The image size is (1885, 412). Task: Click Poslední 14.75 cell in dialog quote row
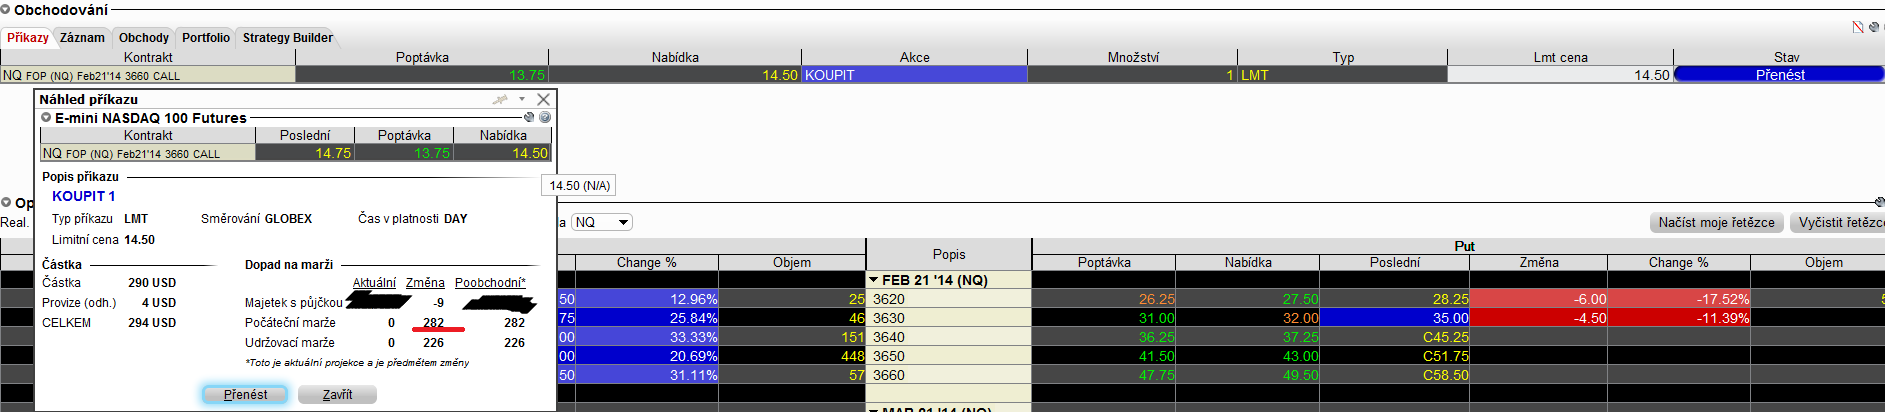tap(305, 153)
